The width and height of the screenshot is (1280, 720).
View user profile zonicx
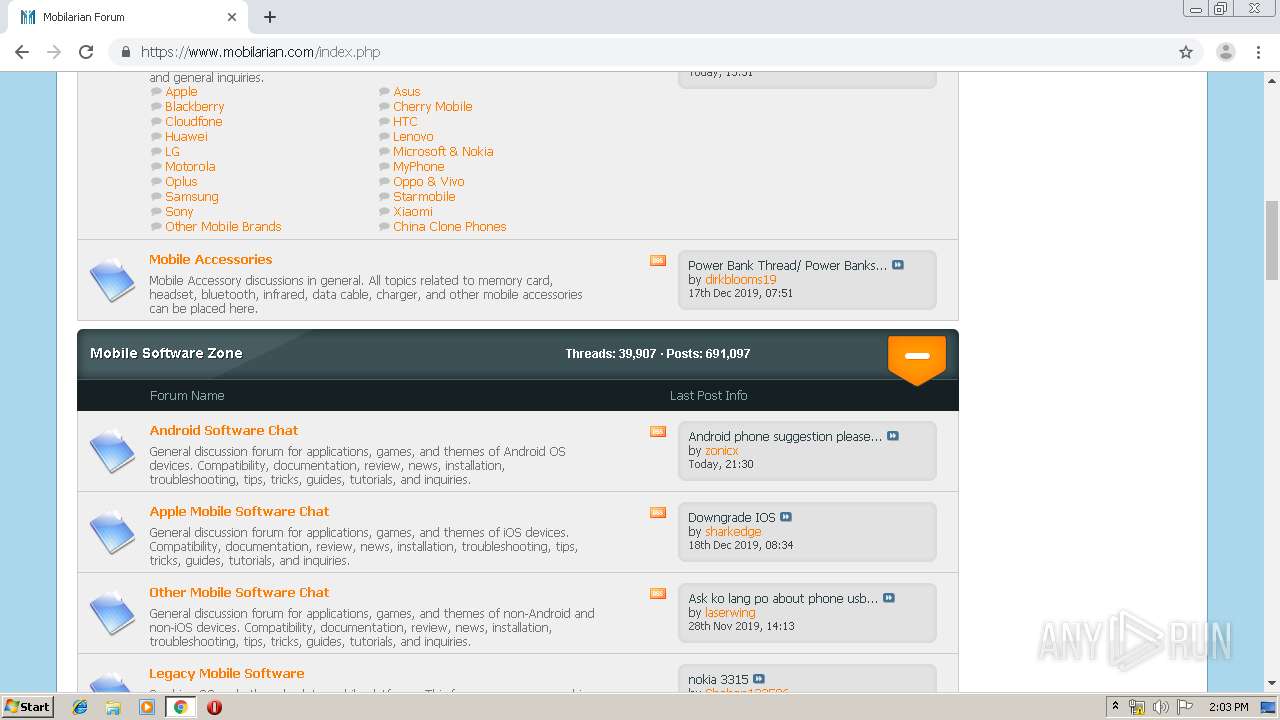[722, 450]
